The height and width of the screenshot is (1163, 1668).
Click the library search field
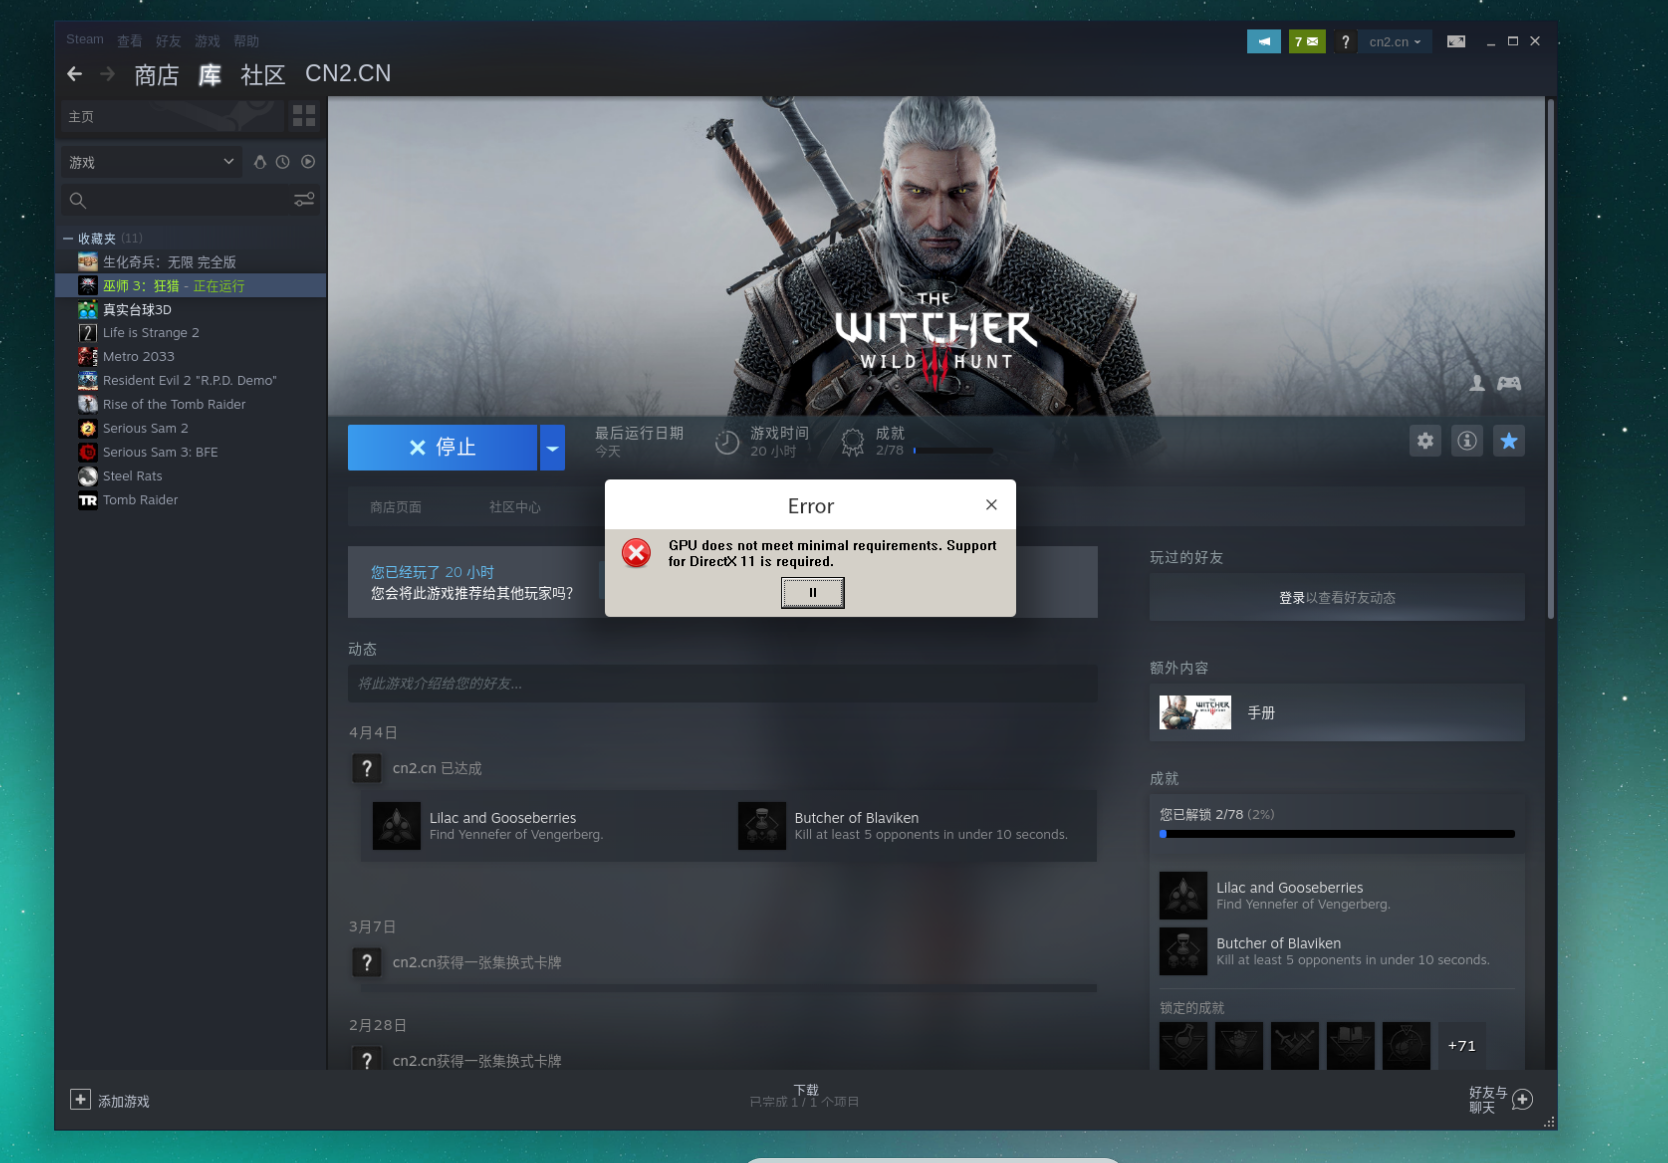click(x=190, y=201)
